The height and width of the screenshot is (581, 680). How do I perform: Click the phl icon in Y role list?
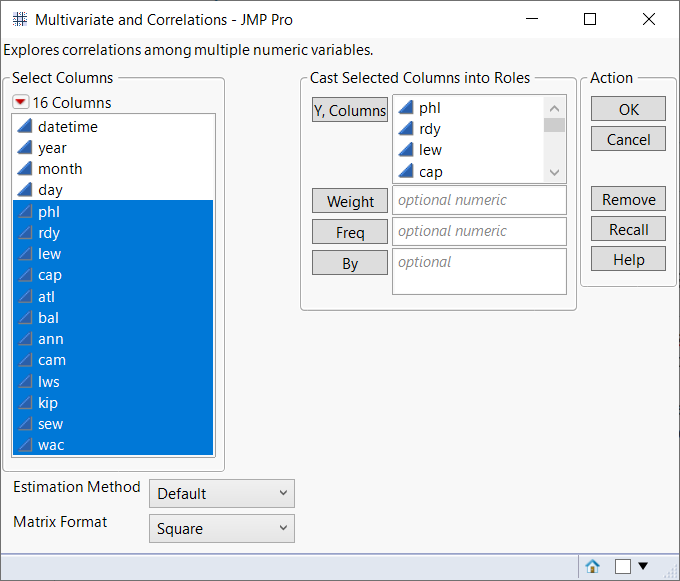point(405,108)
